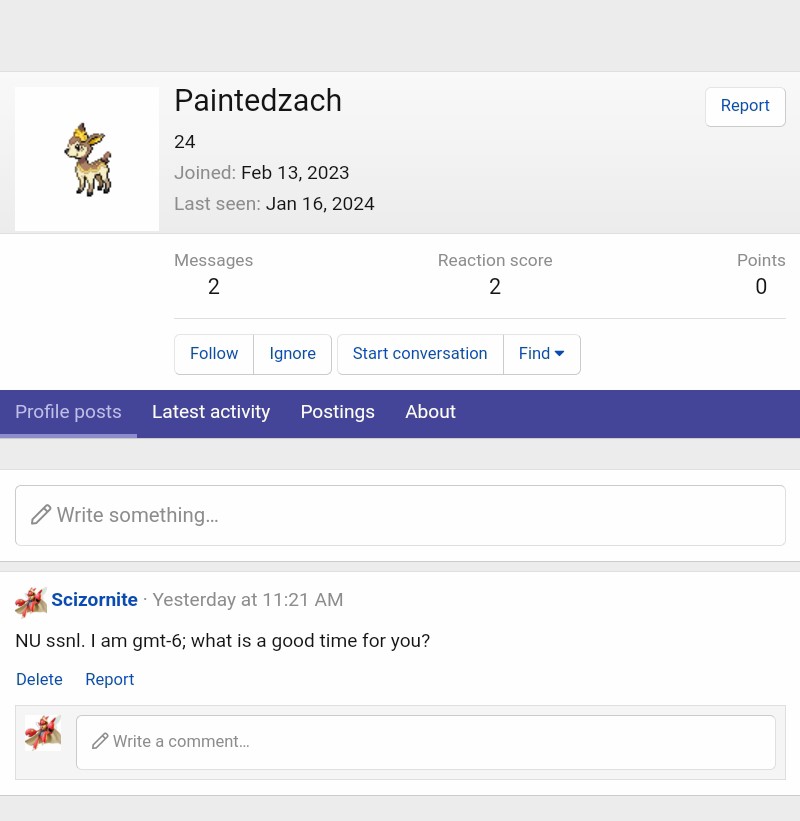800x821 pixels.
Task: Open the Postings tab
Action: click(338, 413)
